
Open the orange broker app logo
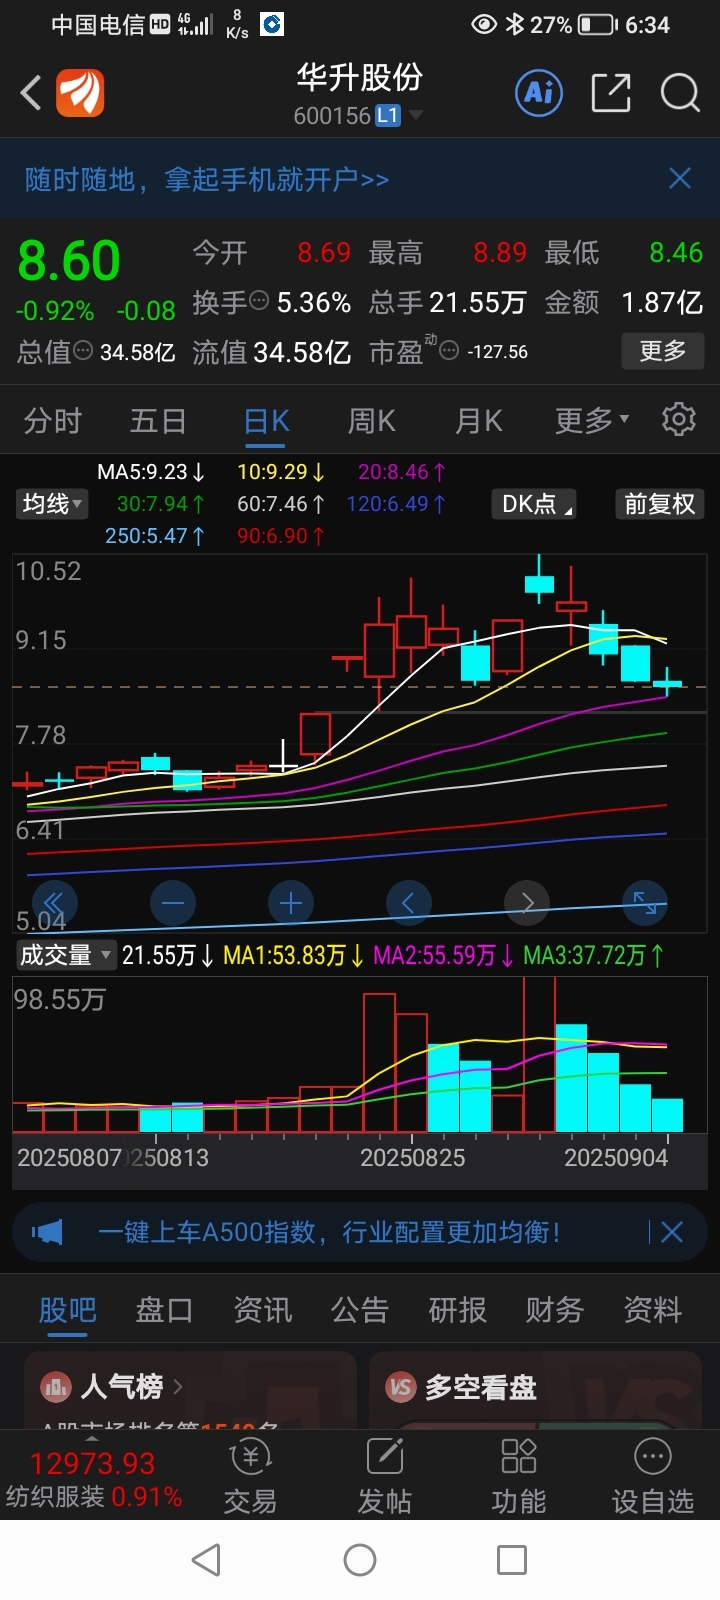pyautogui.click(x=80, y=94)
